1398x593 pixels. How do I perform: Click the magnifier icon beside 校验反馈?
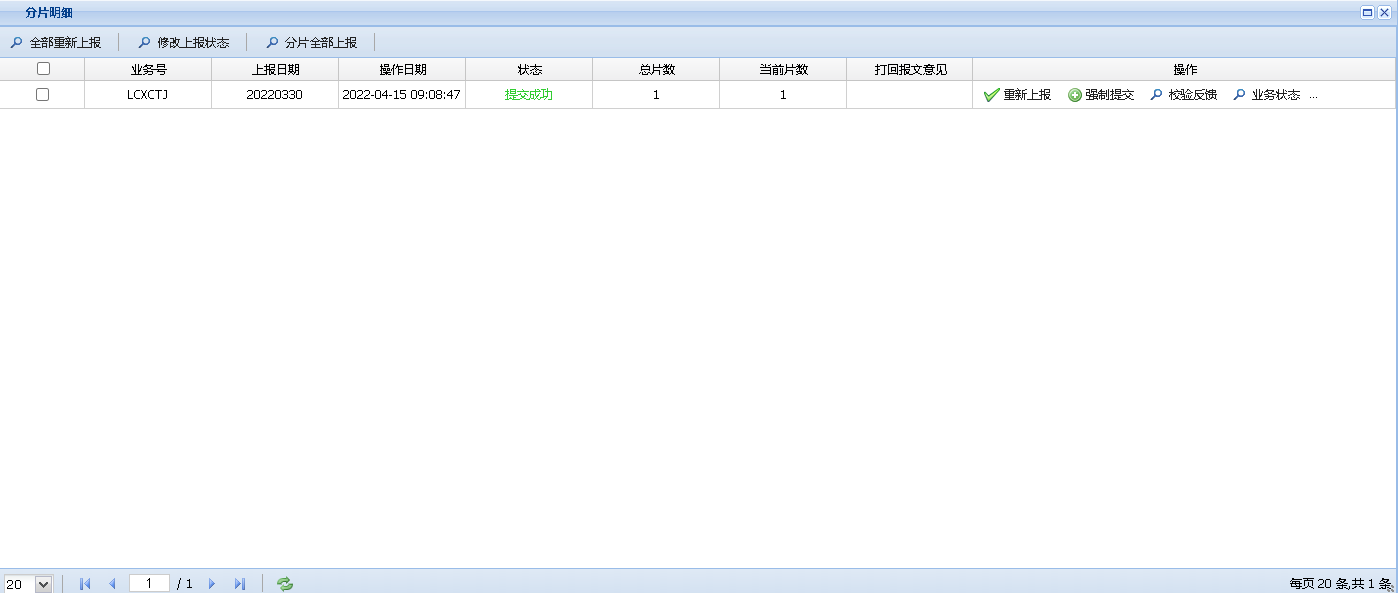[x=1157, y=95]
